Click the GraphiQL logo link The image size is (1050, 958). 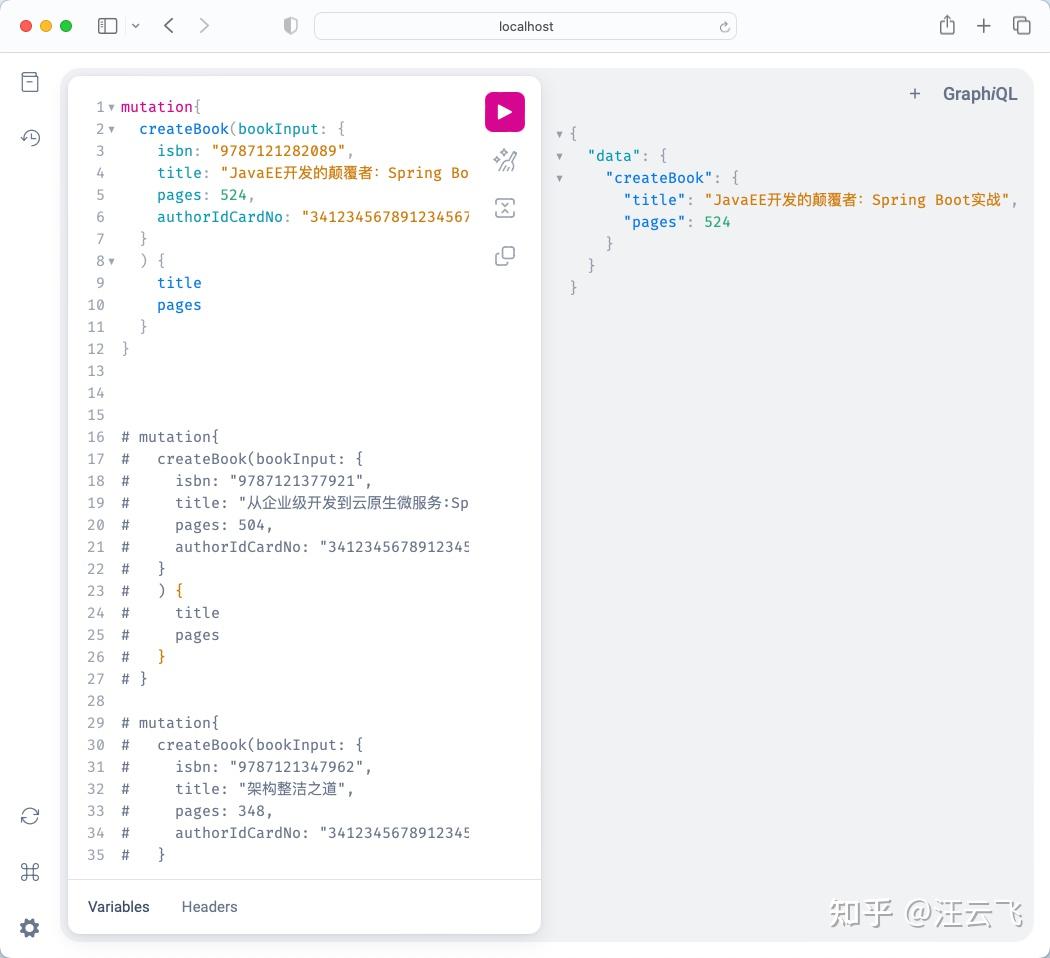click(979, 93)
